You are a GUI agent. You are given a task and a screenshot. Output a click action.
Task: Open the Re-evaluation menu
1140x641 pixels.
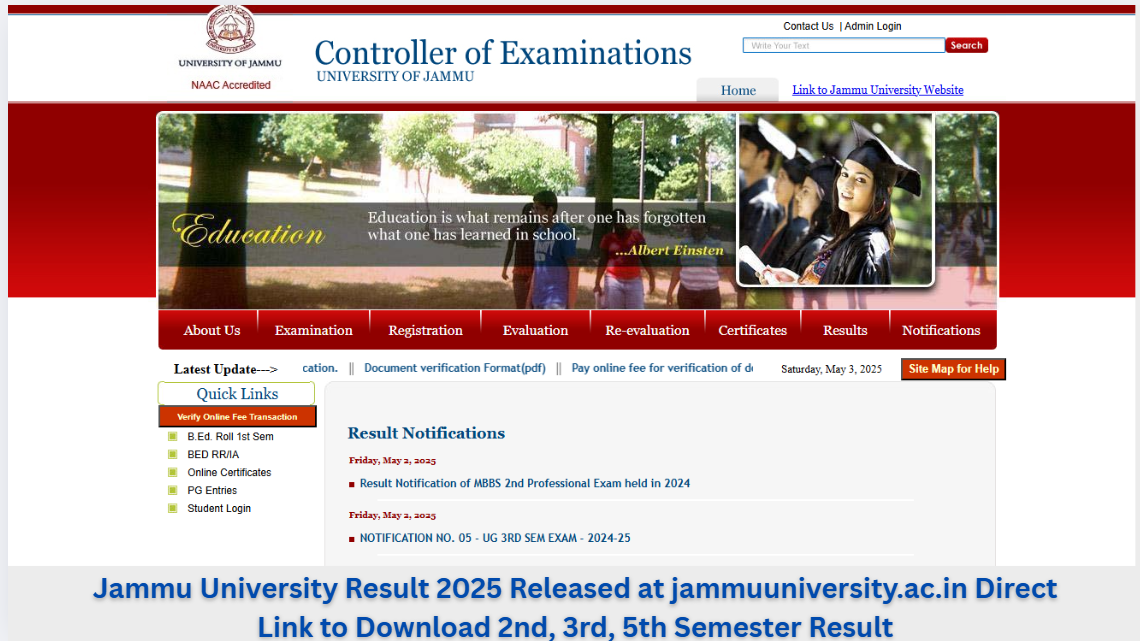(x=647, y=330)
